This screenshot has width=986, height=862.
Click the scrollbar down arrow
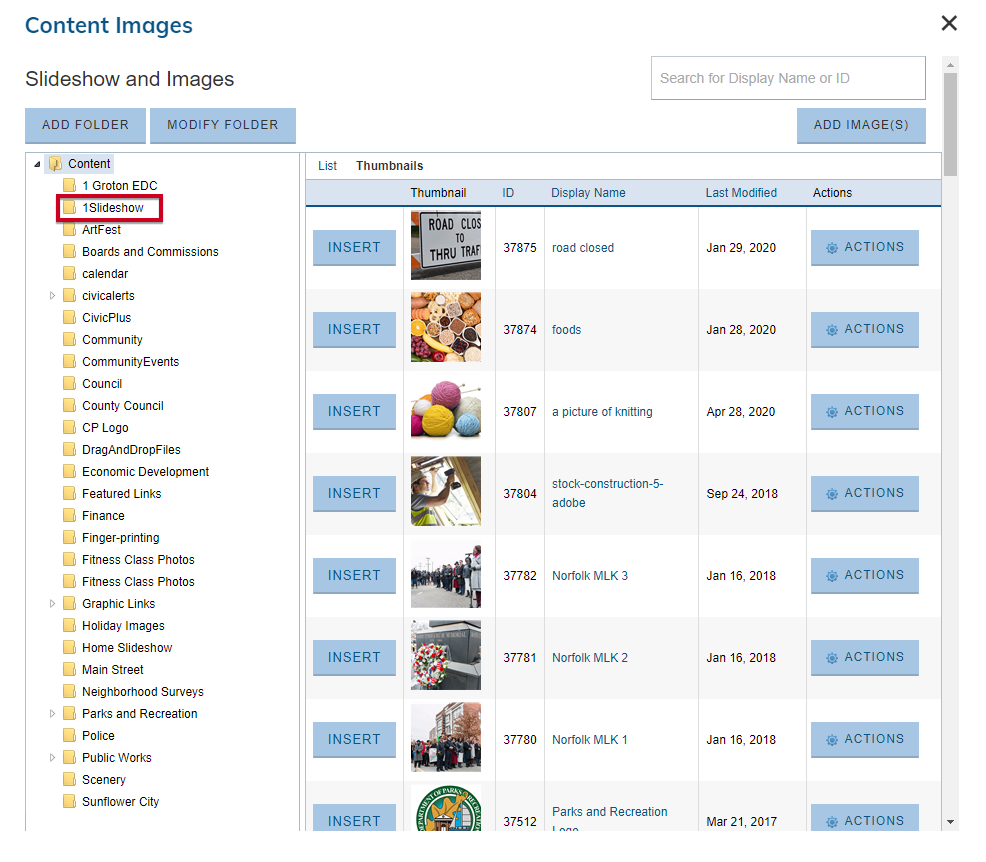(x=950, y=822)
